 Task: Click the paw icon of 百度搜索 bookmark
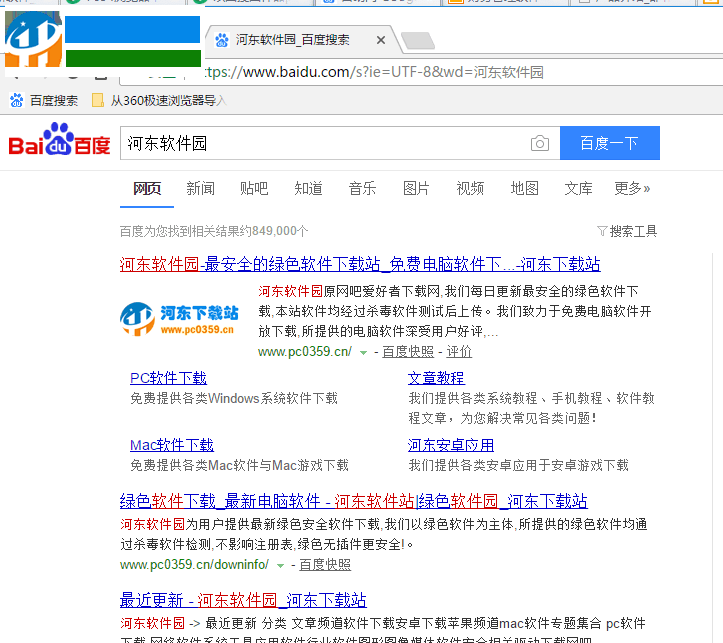[x=17, y=100]
